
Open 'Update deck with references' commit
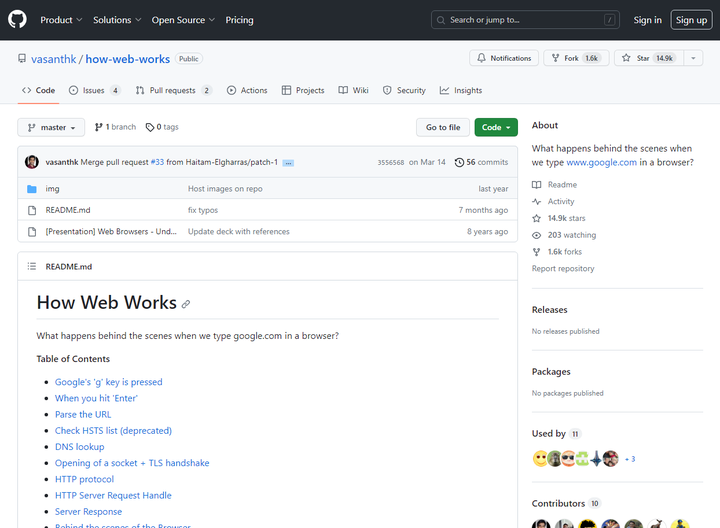pos(239,231)
